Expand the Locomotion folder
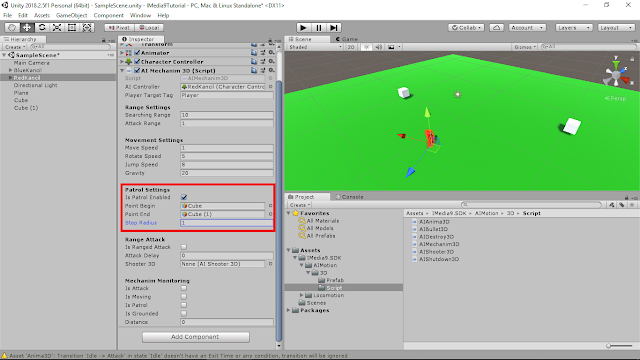This screenshot has height=360, width=640. coord(302,295)
